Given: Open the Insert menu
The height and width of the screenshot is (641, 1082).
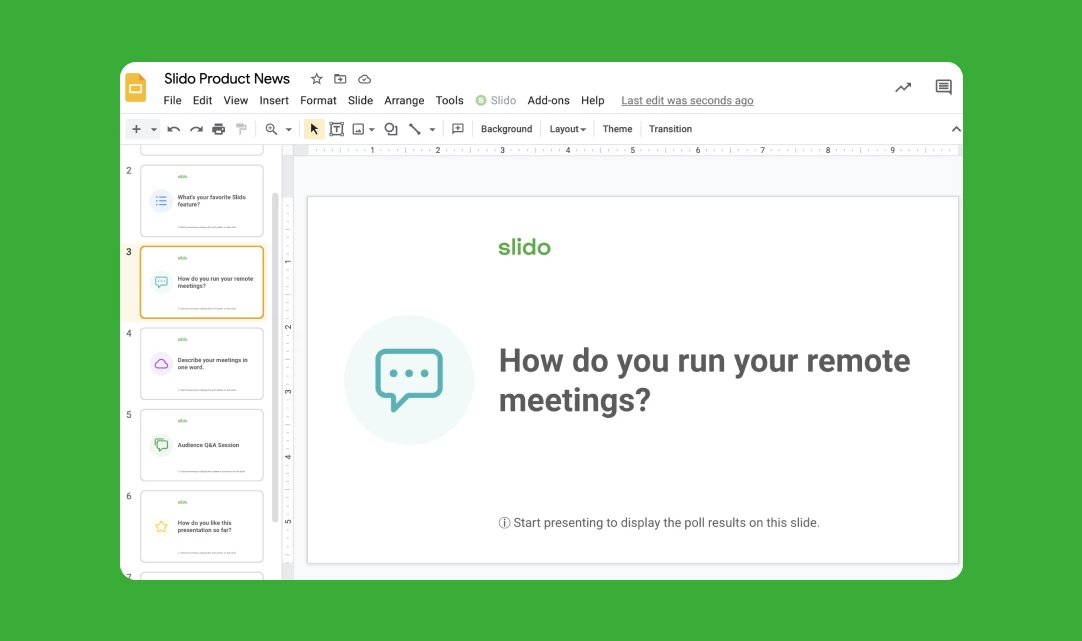Looking at the screenshot, I should [274, 100].
